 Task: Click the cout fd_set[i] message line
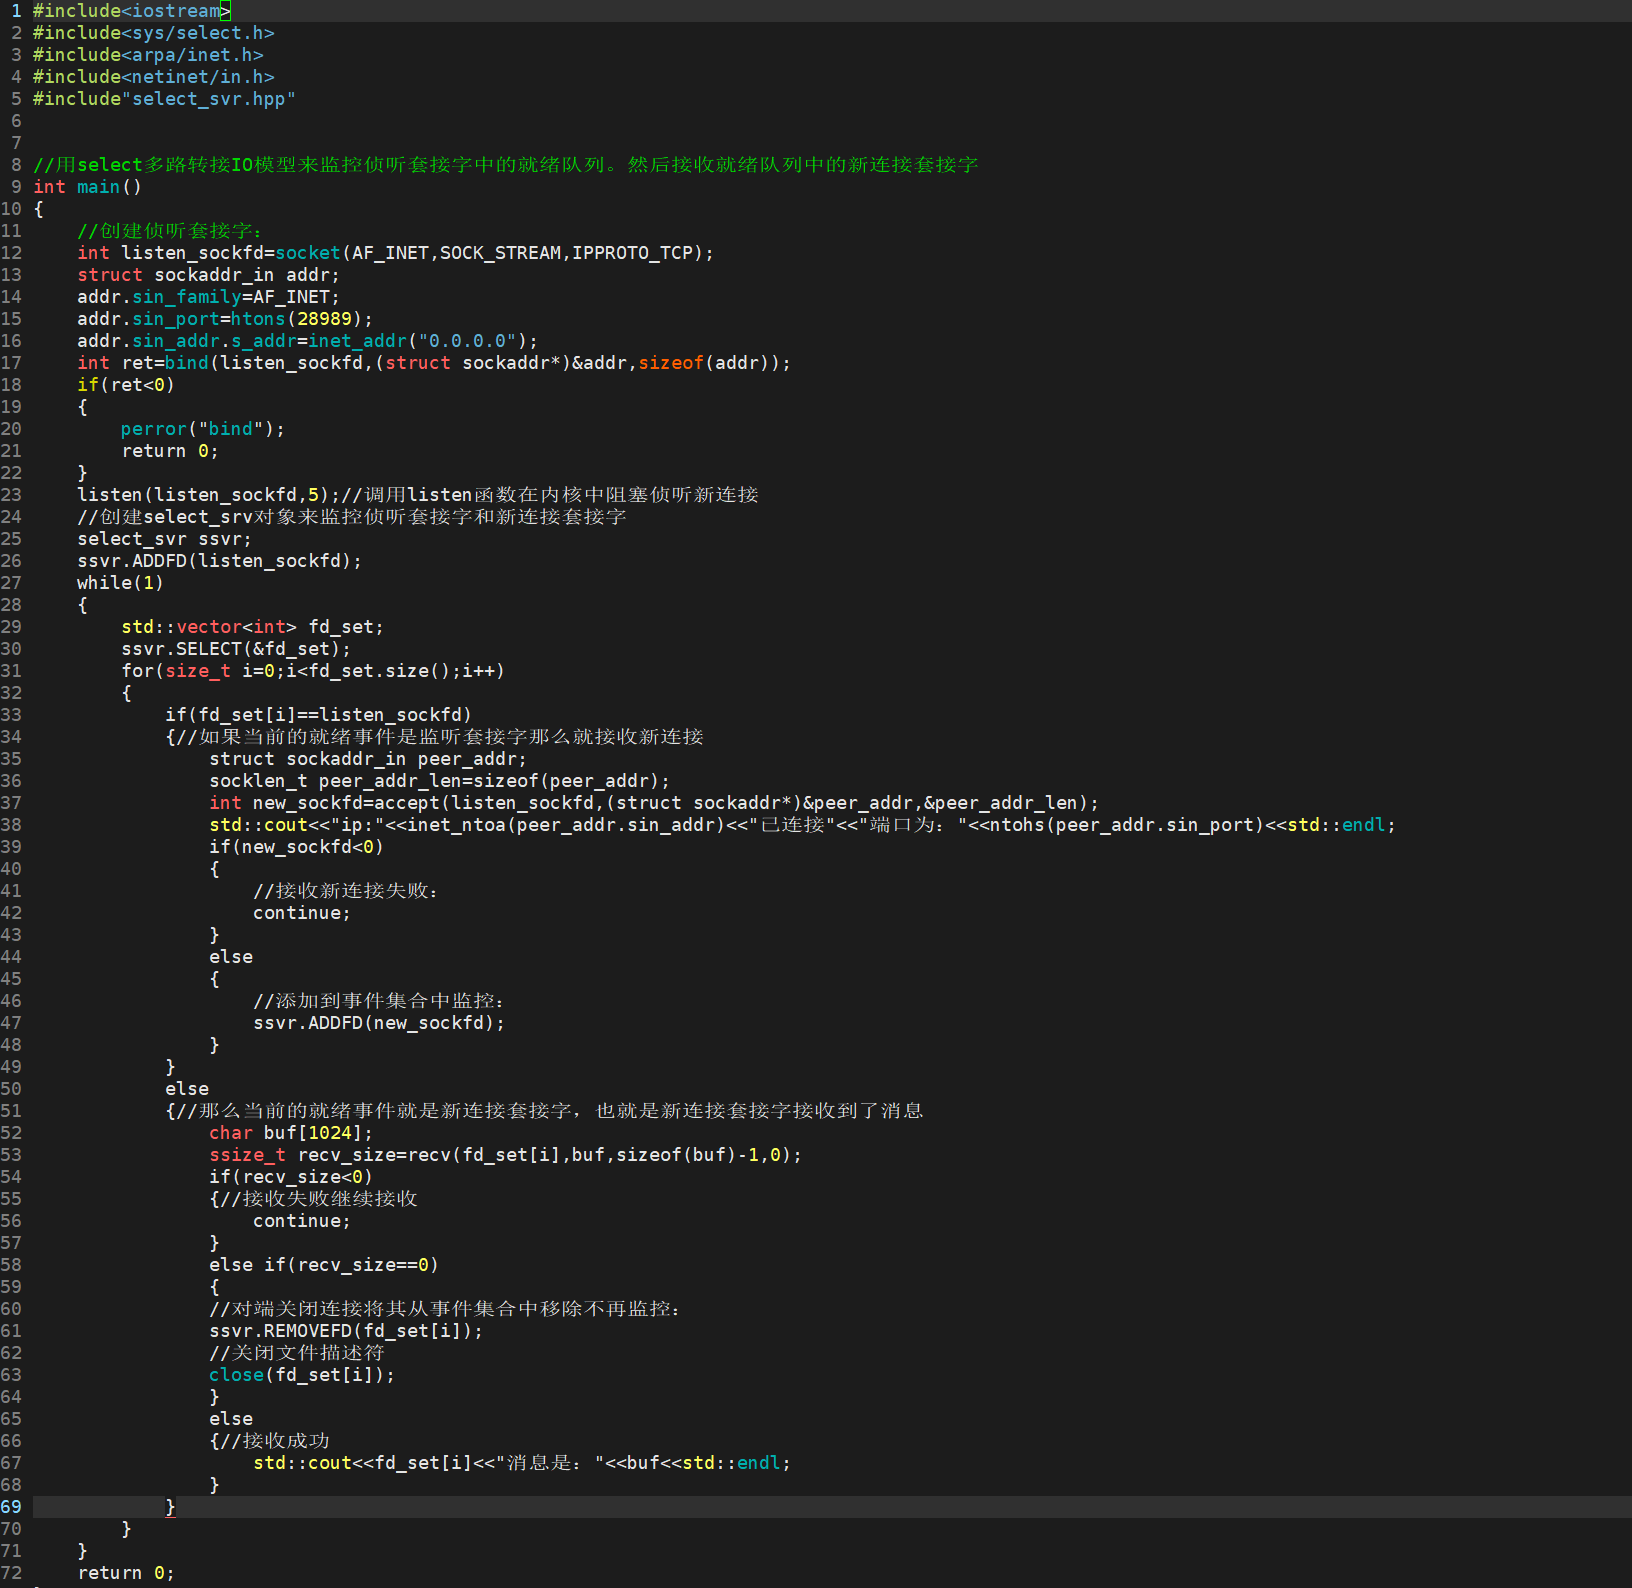522,1463
